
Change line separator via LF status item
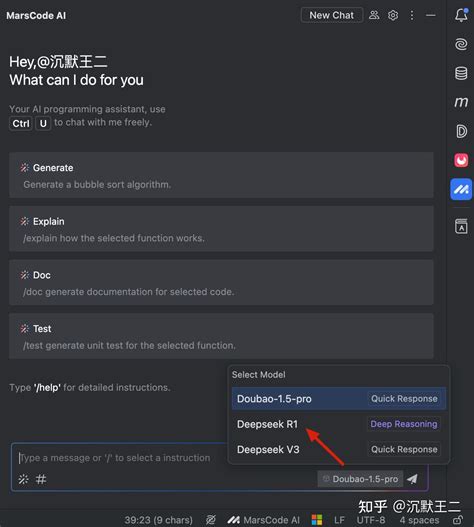point(339,520)
